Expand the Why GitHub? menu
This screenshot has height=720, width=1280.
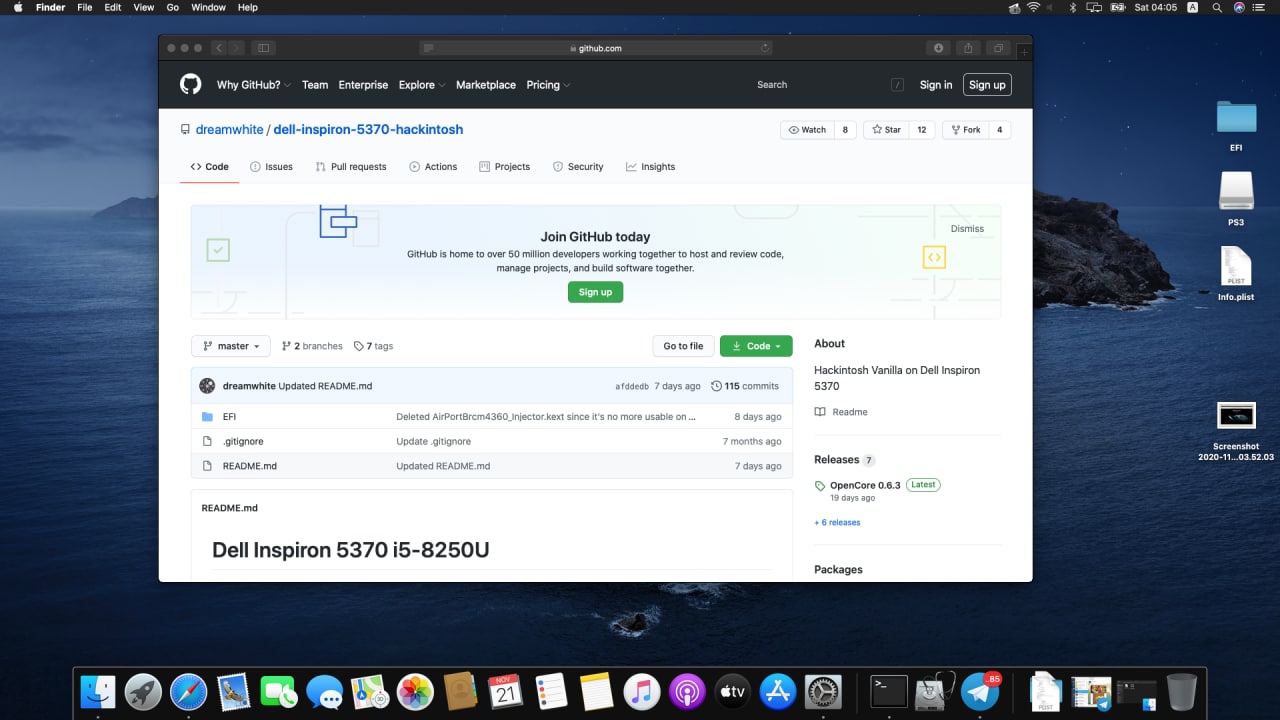pyautogui.click(x=254, y=85)
